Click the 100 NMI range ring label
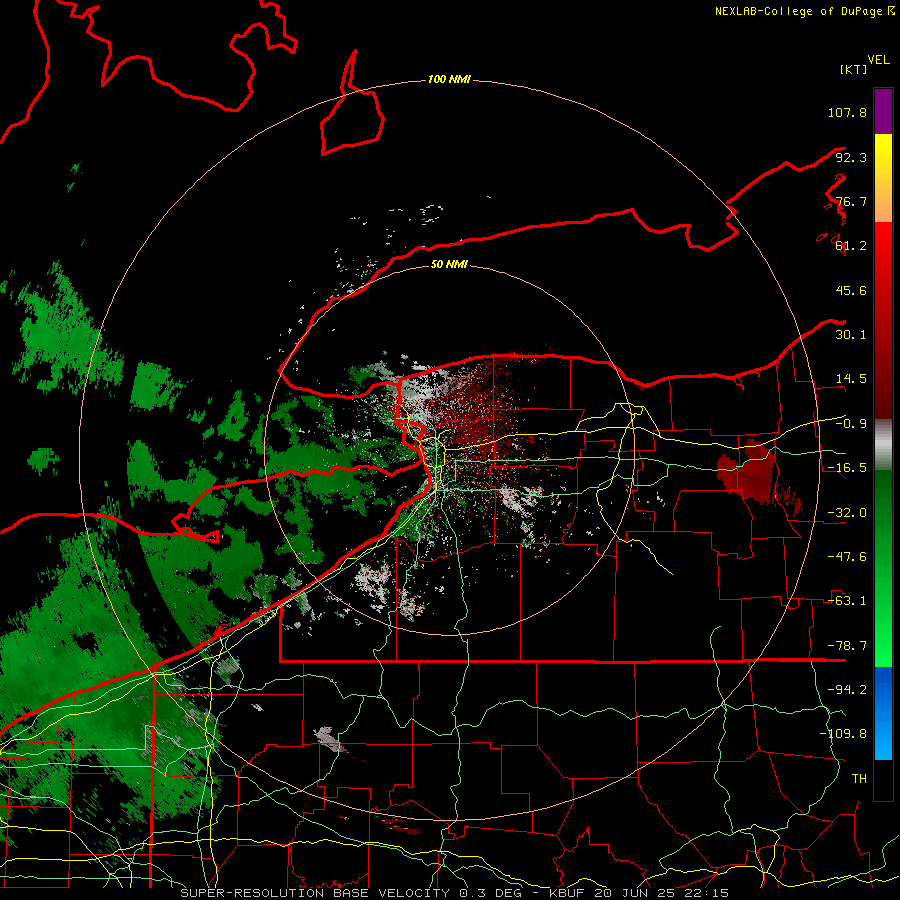The image size is (900, 900). tap(449, 79)
